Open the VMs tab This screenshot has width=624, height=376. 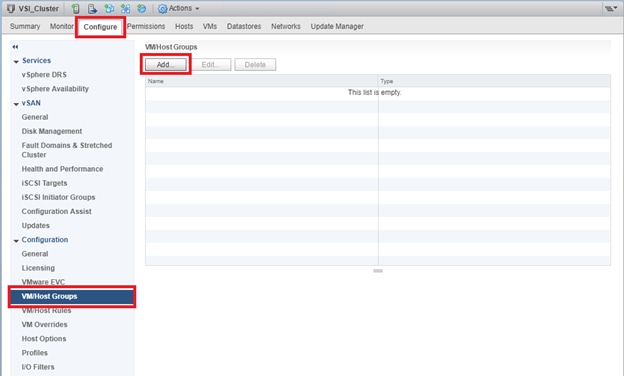(x=210, y=26)
